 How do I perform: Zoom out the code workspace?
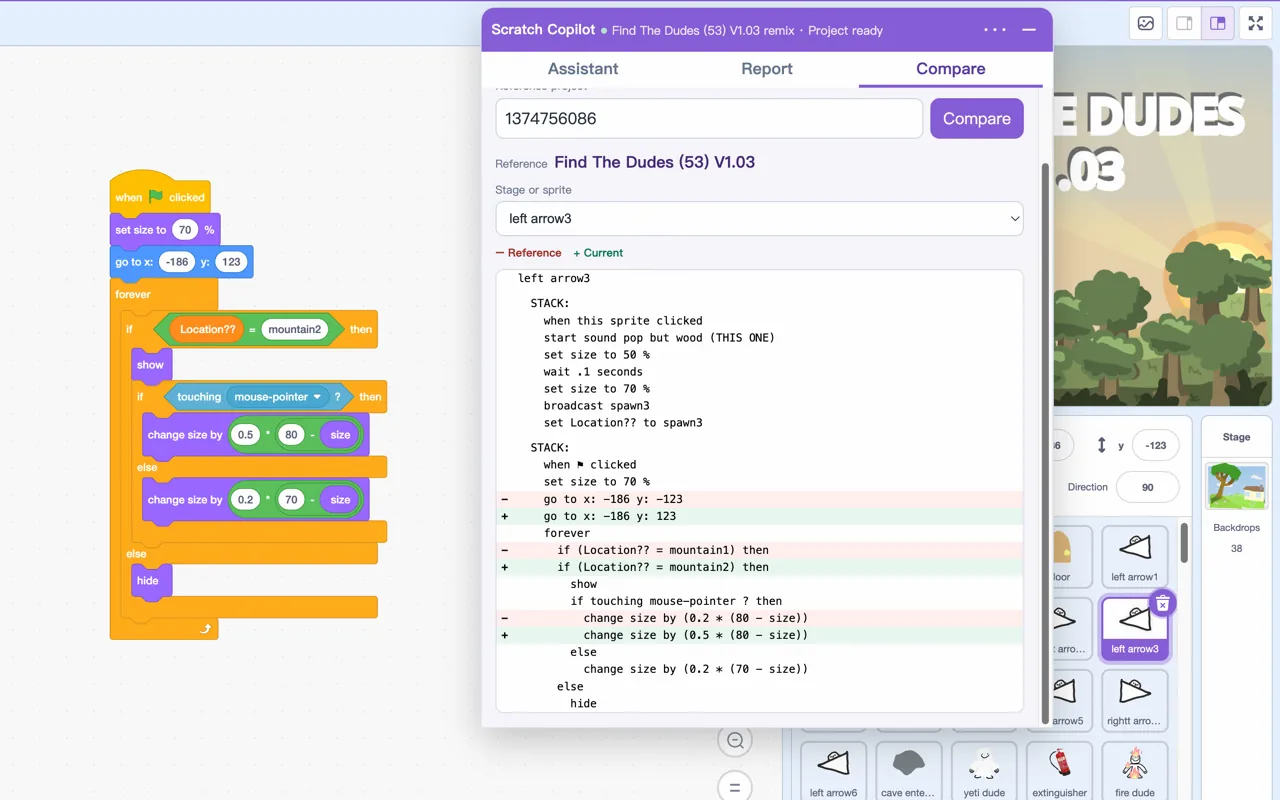(735, 741)
